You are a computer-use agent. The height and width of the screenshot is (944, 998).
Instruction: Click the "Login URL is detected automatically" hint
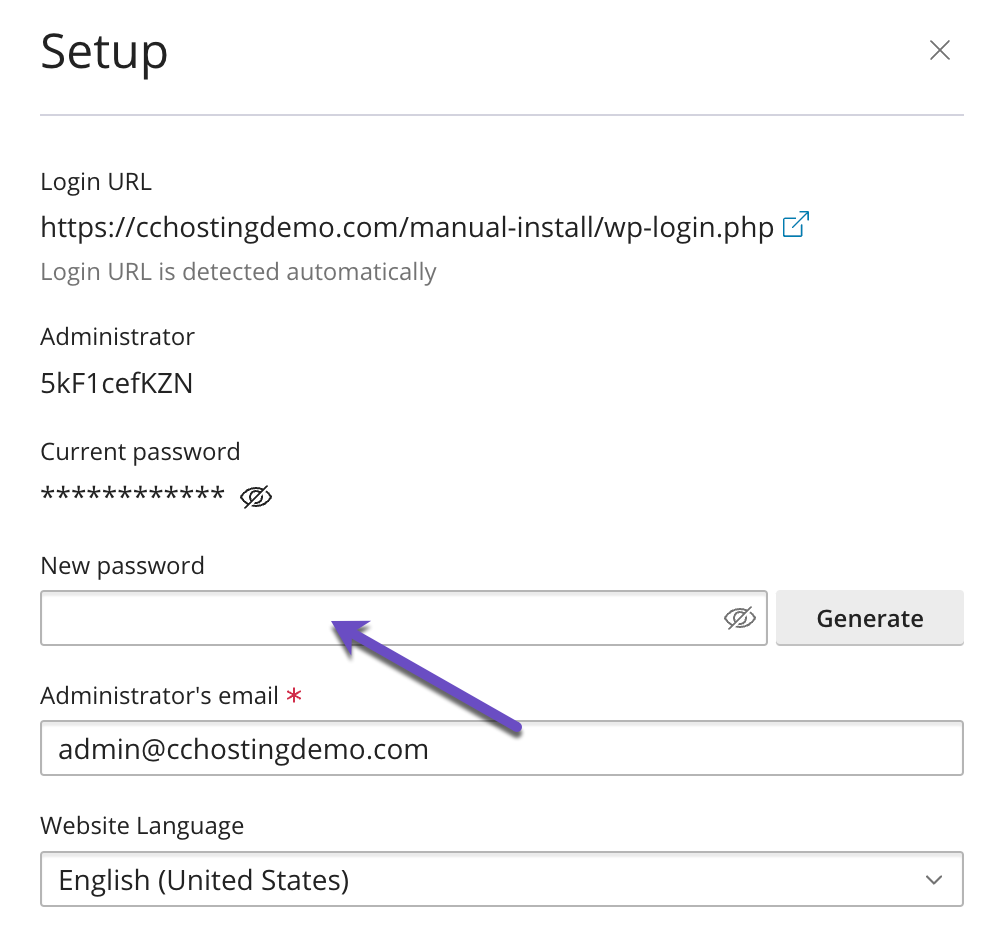(x=238, y=272)
